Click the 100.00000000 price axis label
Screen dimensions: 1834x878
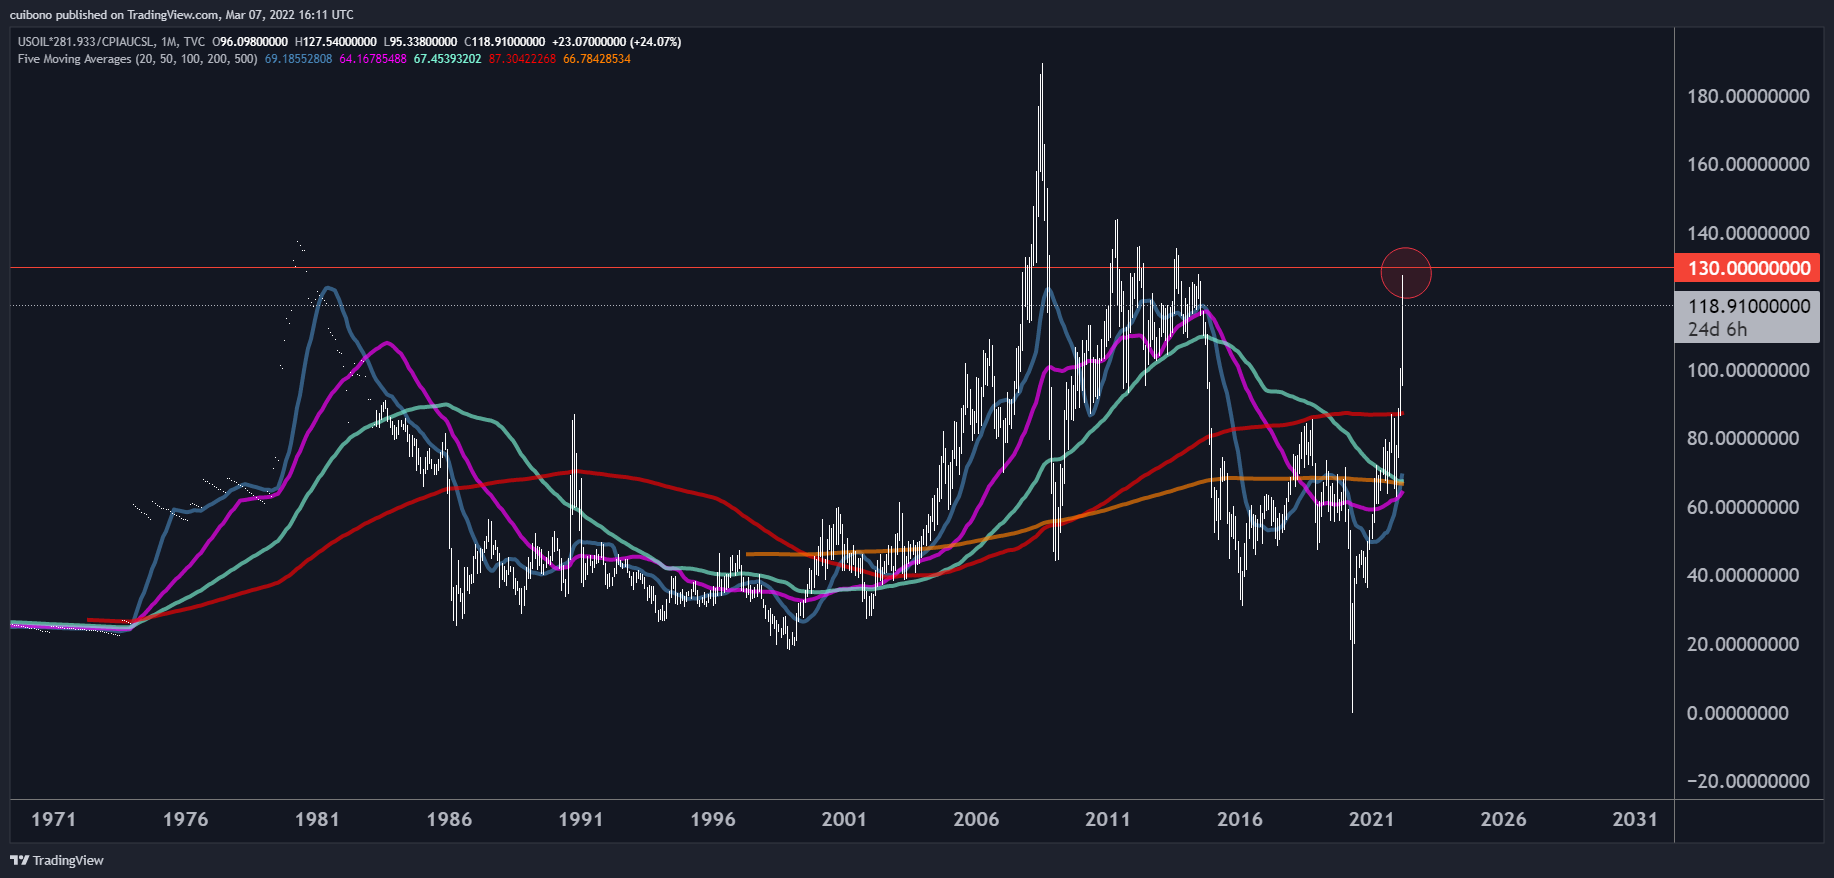[x=1748, y=370]
